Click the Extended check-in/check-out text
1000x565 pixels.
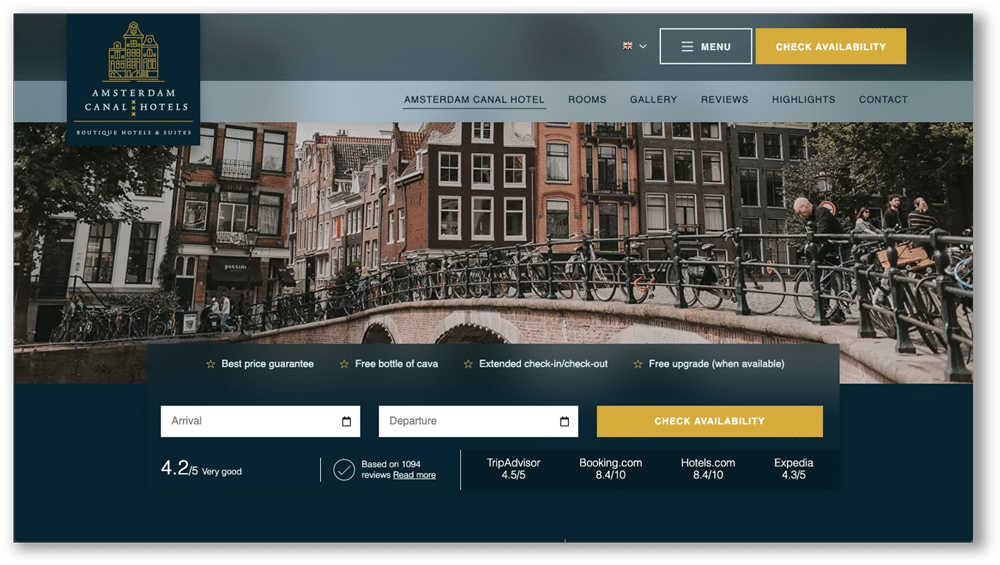(543, 363)
